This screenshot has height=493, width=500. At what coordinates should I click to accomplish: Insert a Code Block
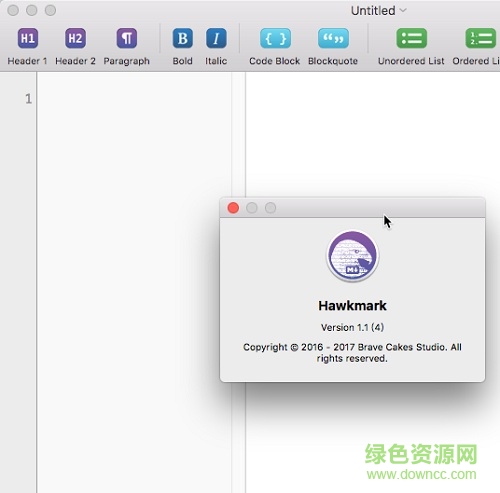pyautogui.click(x=275, y=38)
